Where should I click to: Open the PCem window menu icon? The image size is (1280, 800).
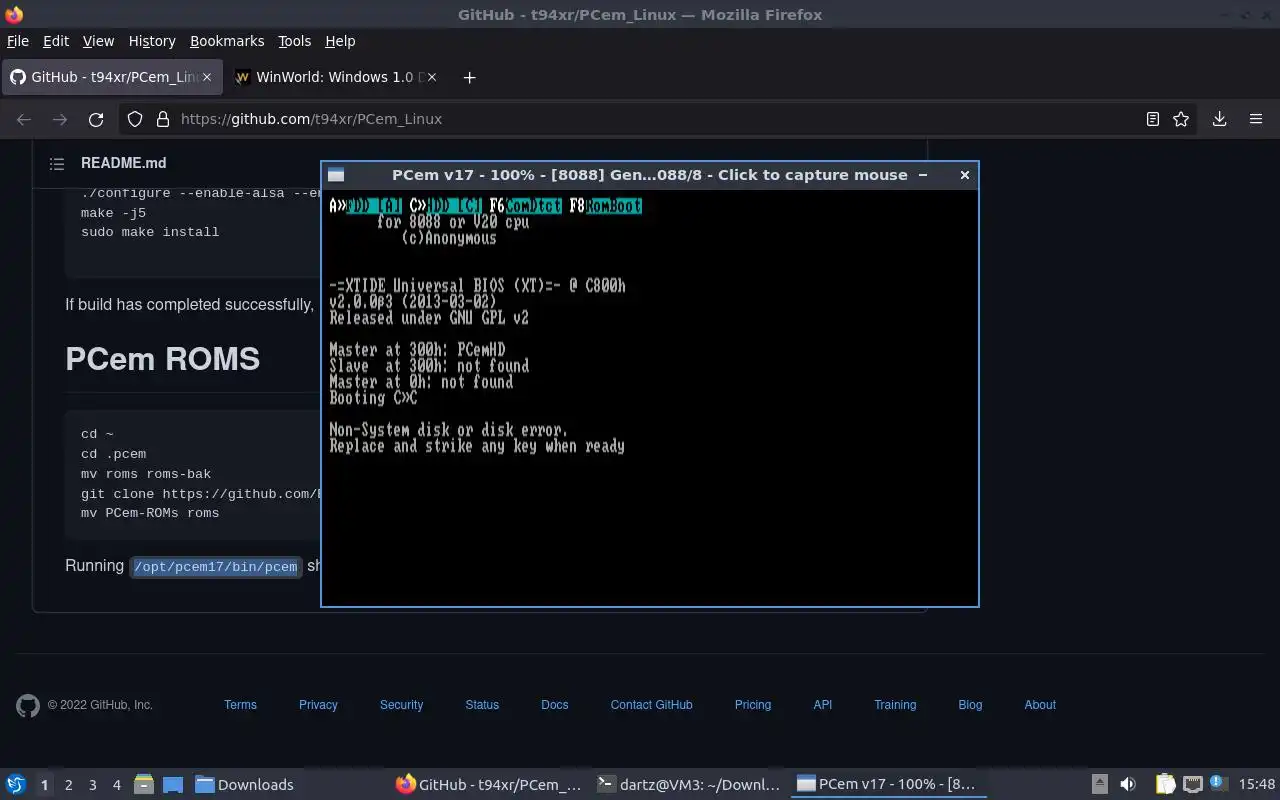[x=336, y=175]
